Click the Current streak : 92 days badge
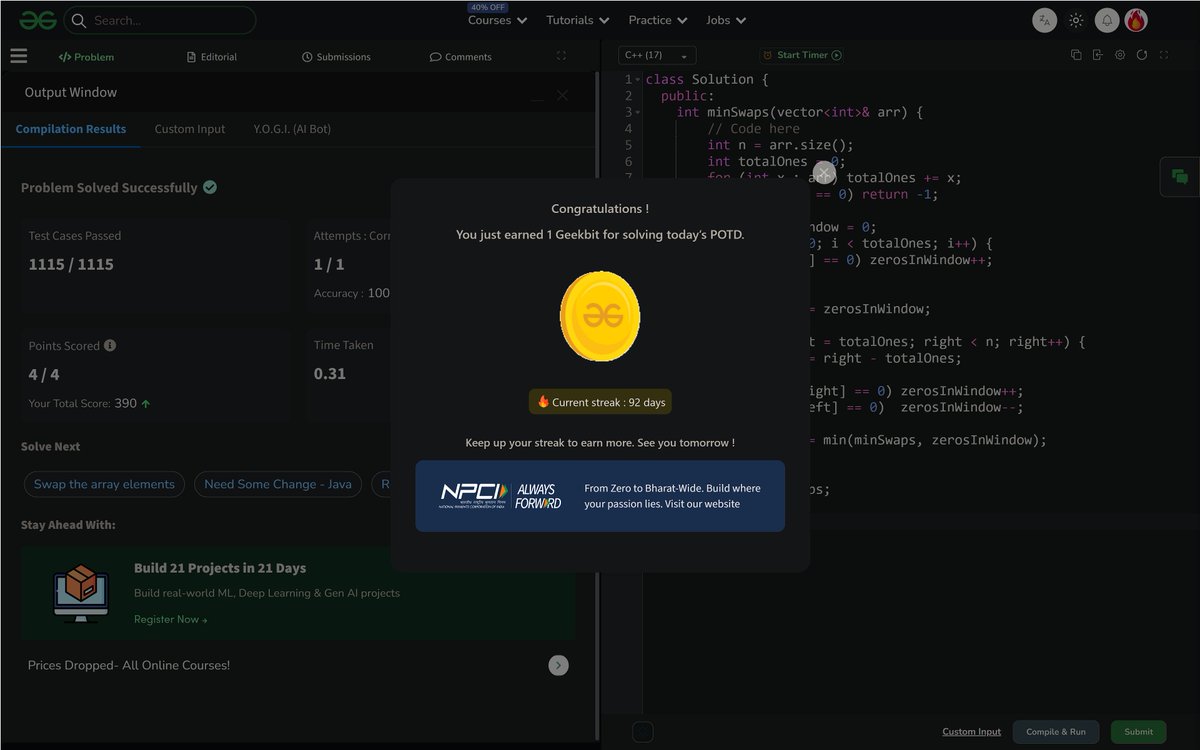1200x750 pixels. coord(600,402)
